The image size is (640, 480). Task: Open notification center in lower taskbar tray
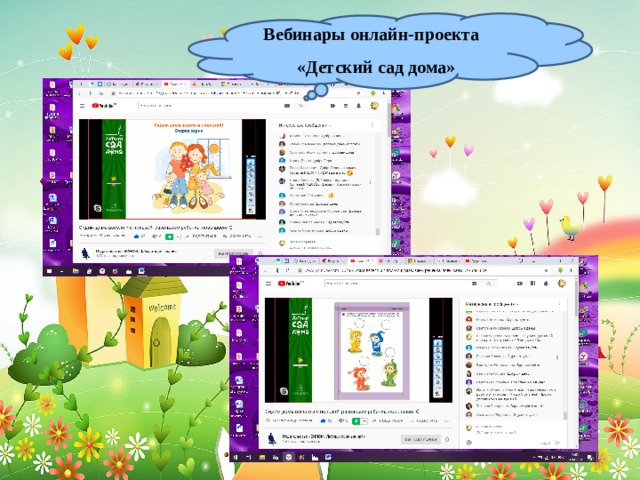590,457
